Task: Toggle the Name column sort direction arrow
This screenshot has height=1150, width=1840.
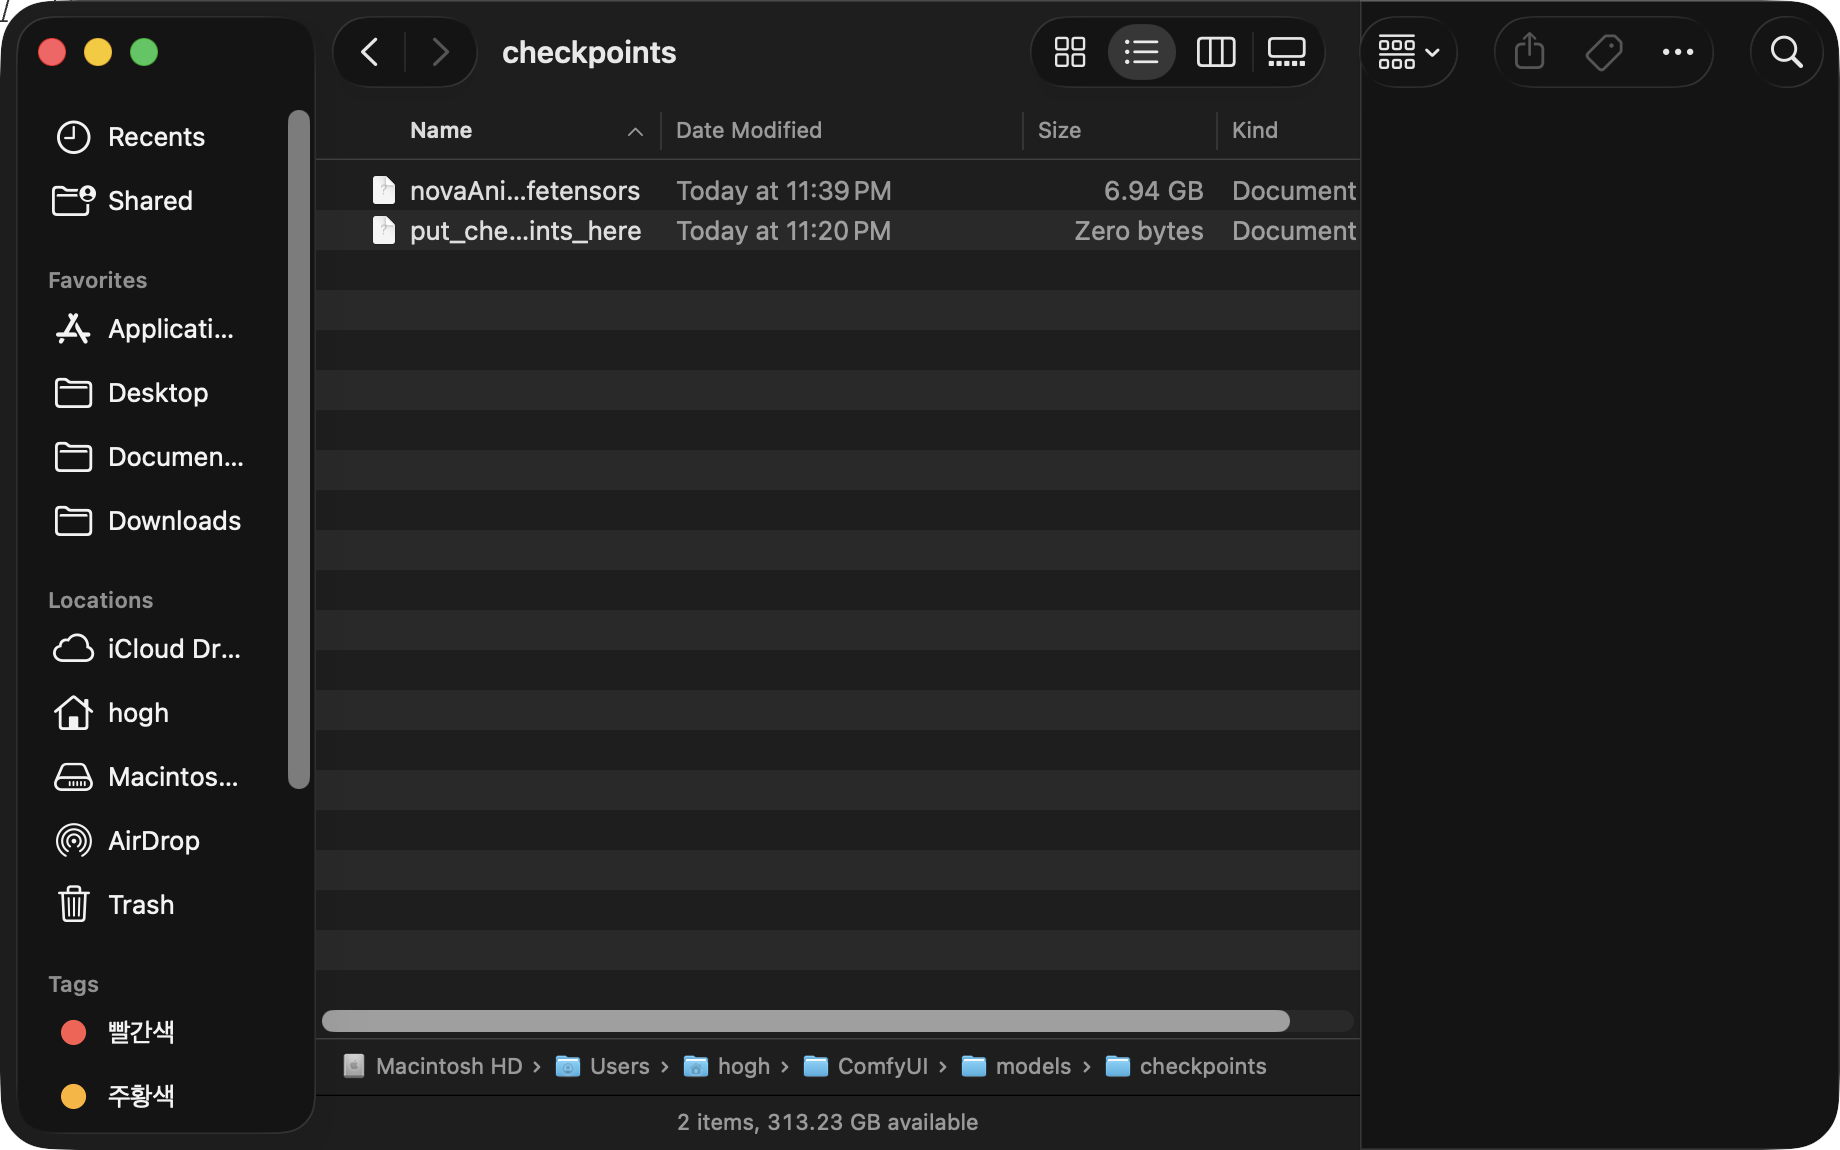Action: [x=635, y=131]
